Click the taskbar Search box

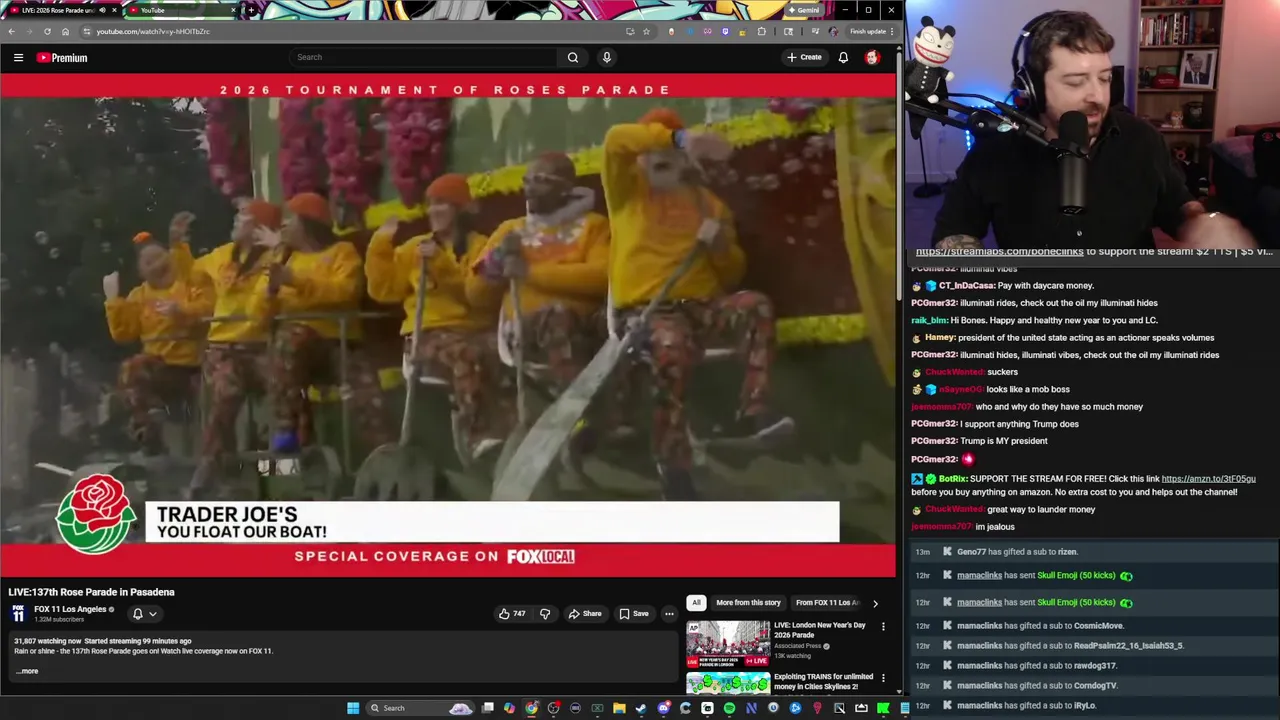pos(420,708)
